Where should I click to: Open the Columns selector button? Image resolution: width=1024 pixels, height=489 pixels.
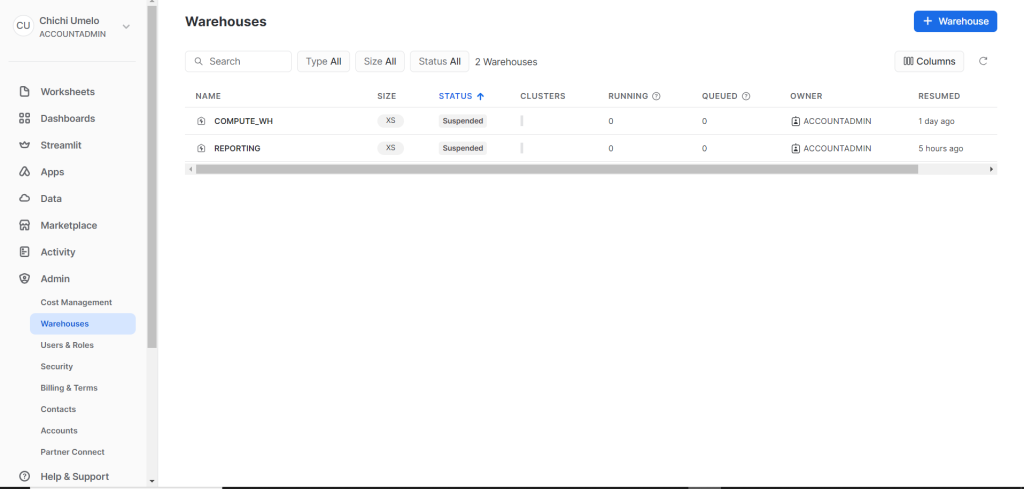[929, 61]
